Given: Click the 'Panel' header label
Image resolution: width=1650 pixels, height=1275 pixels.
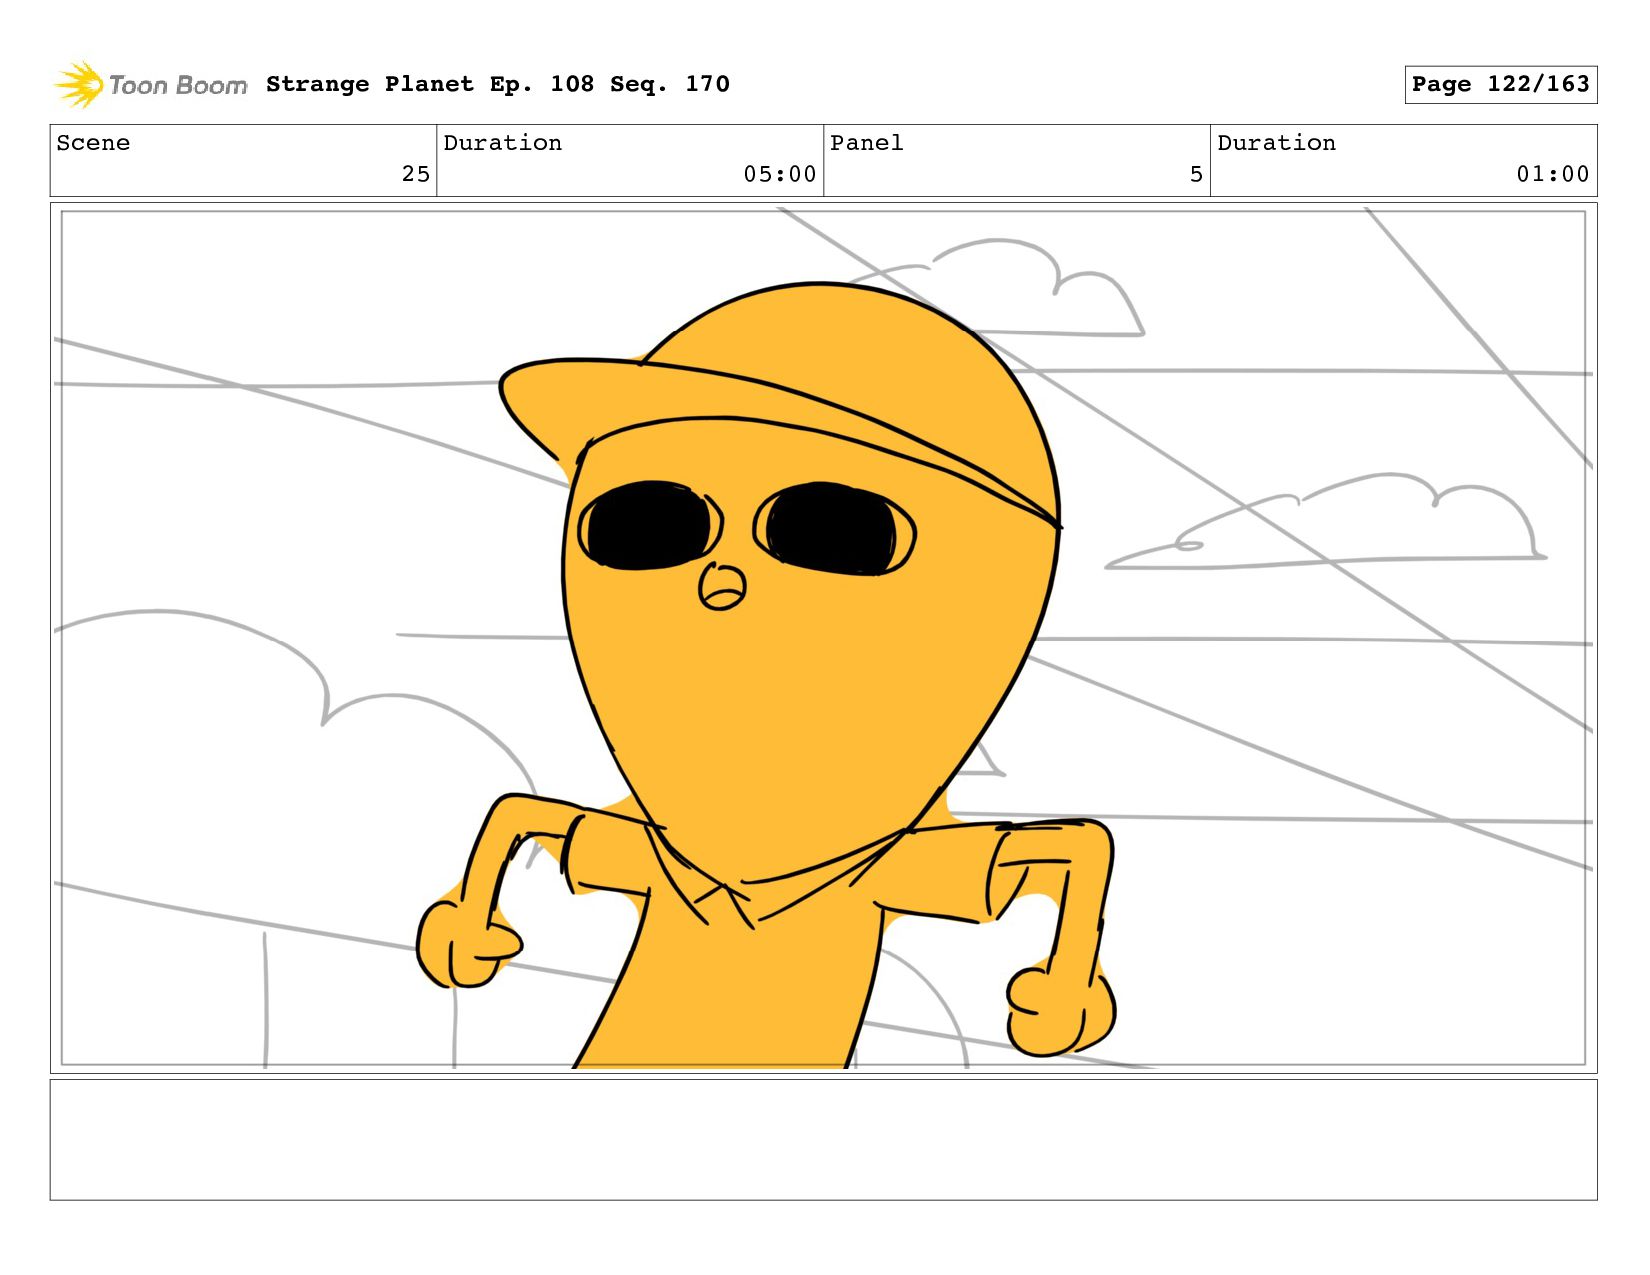Looking at the screenshot, I should pos(866,143).
